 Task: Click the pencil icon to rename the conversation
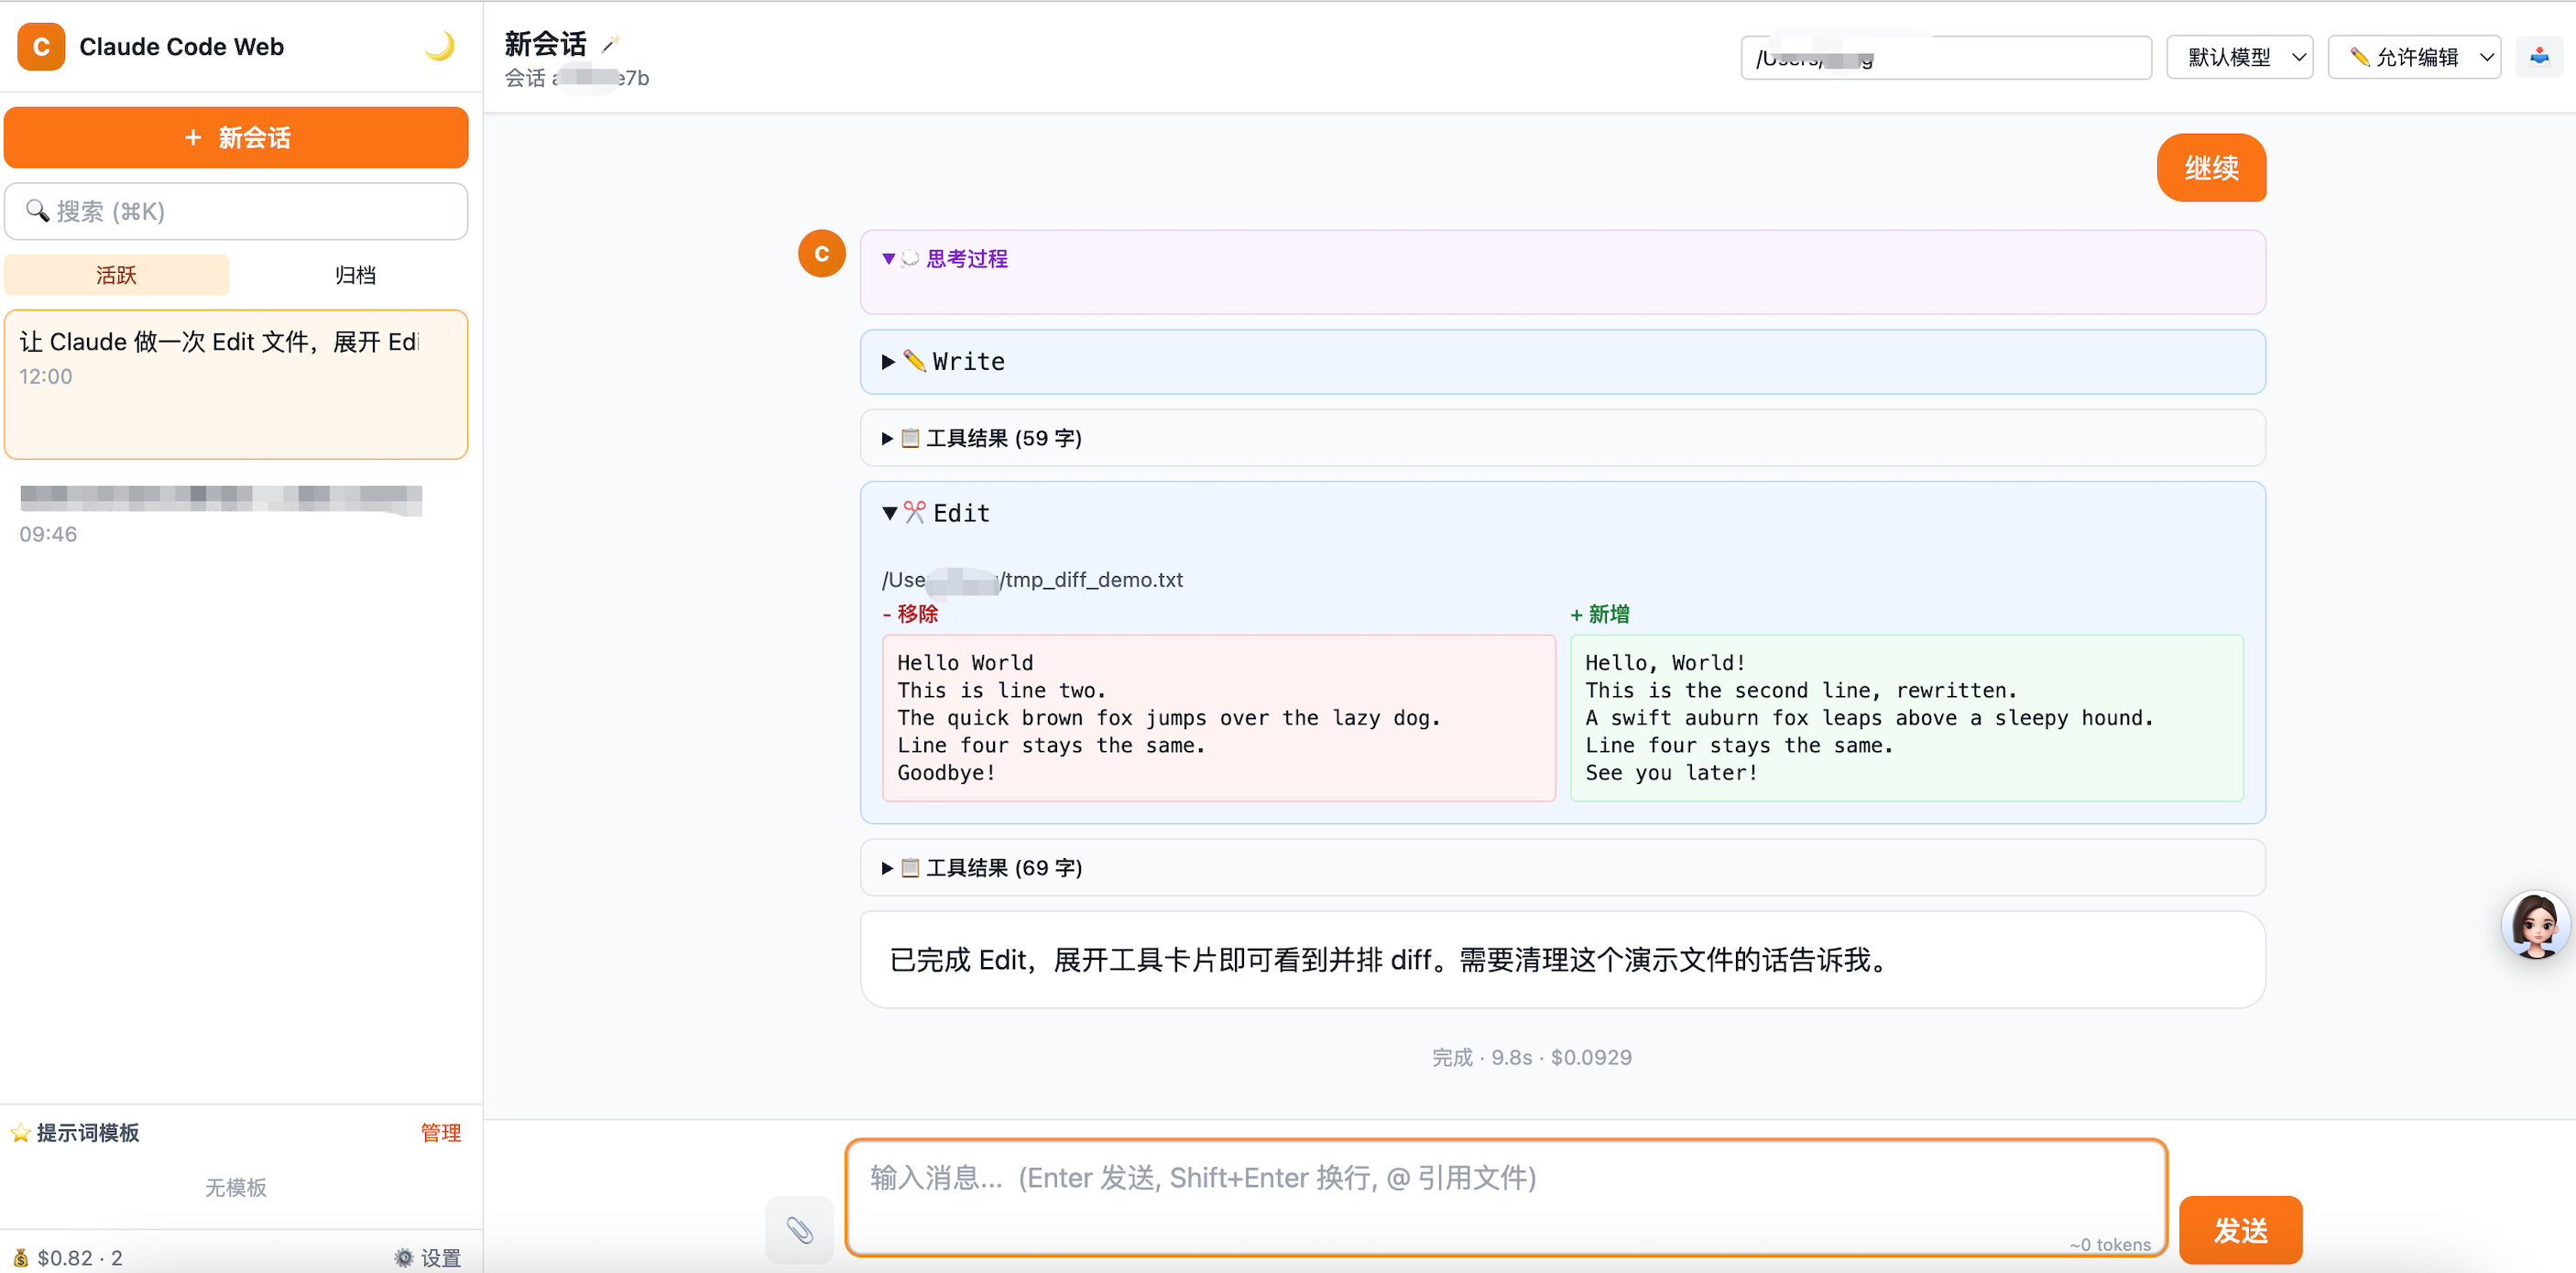point(610,44)
